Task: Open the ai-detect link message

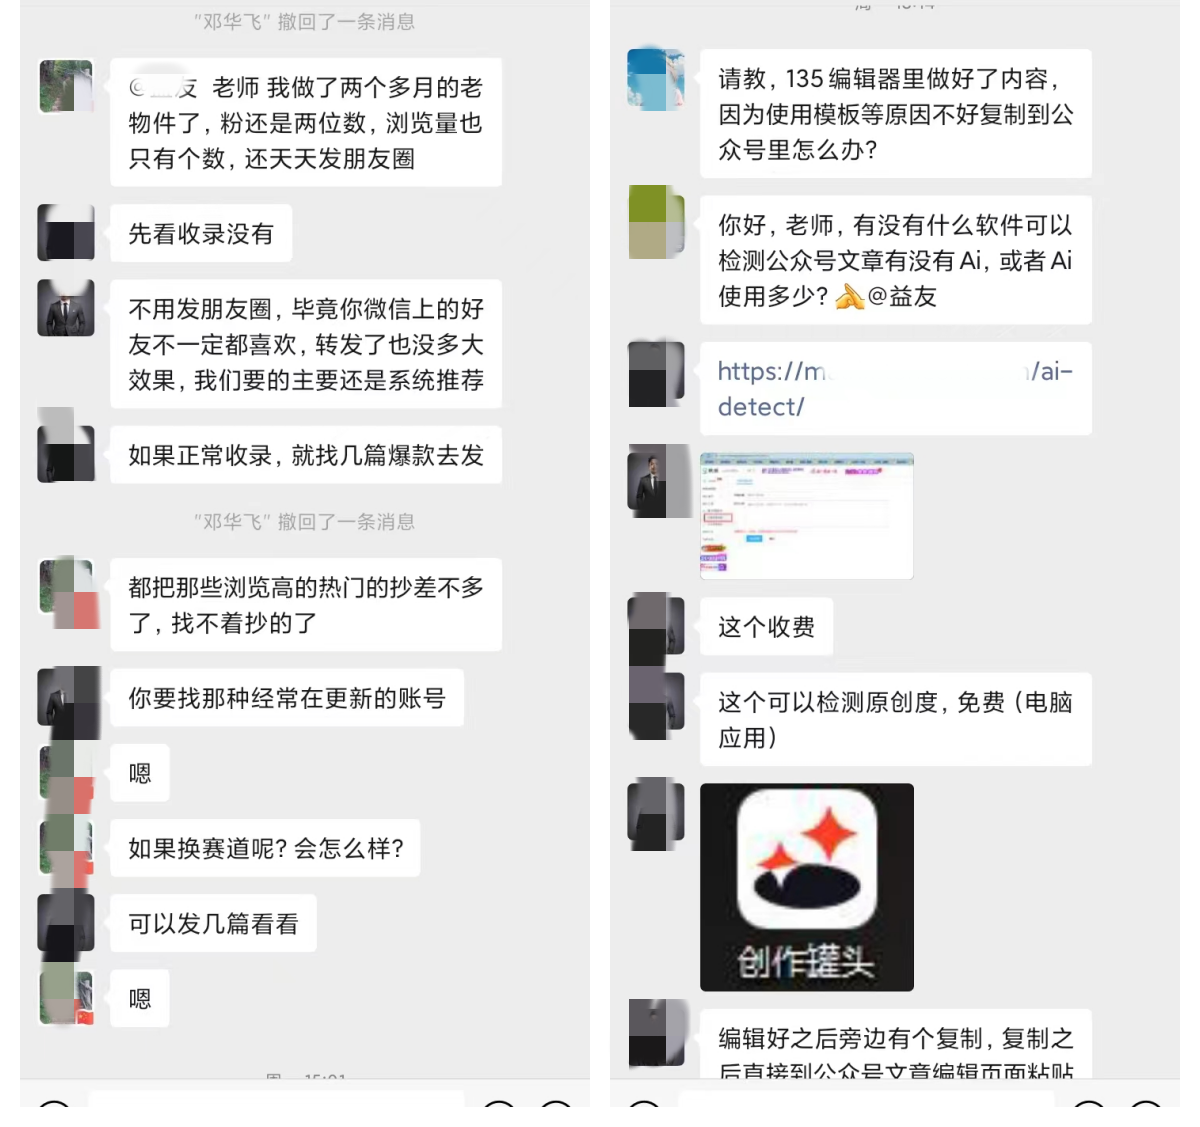Action: (895, 388)
